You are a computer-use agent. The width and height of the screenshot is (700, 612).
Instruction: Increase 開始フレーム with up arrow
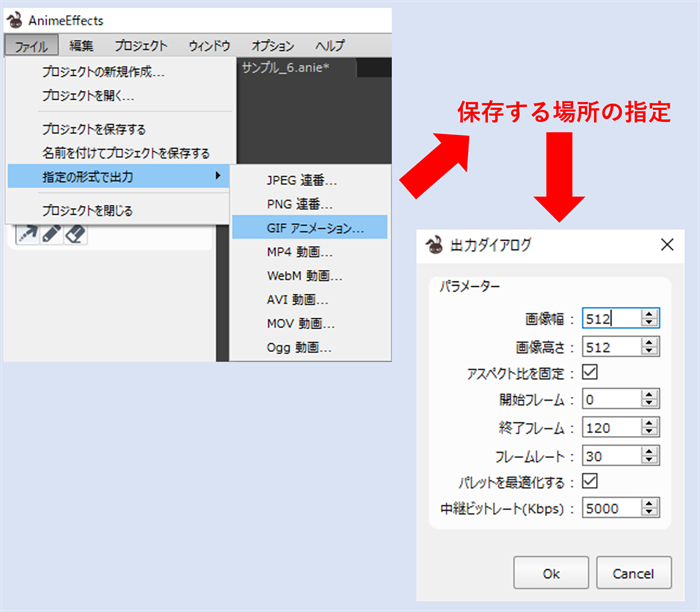click(x=650, y=395)
